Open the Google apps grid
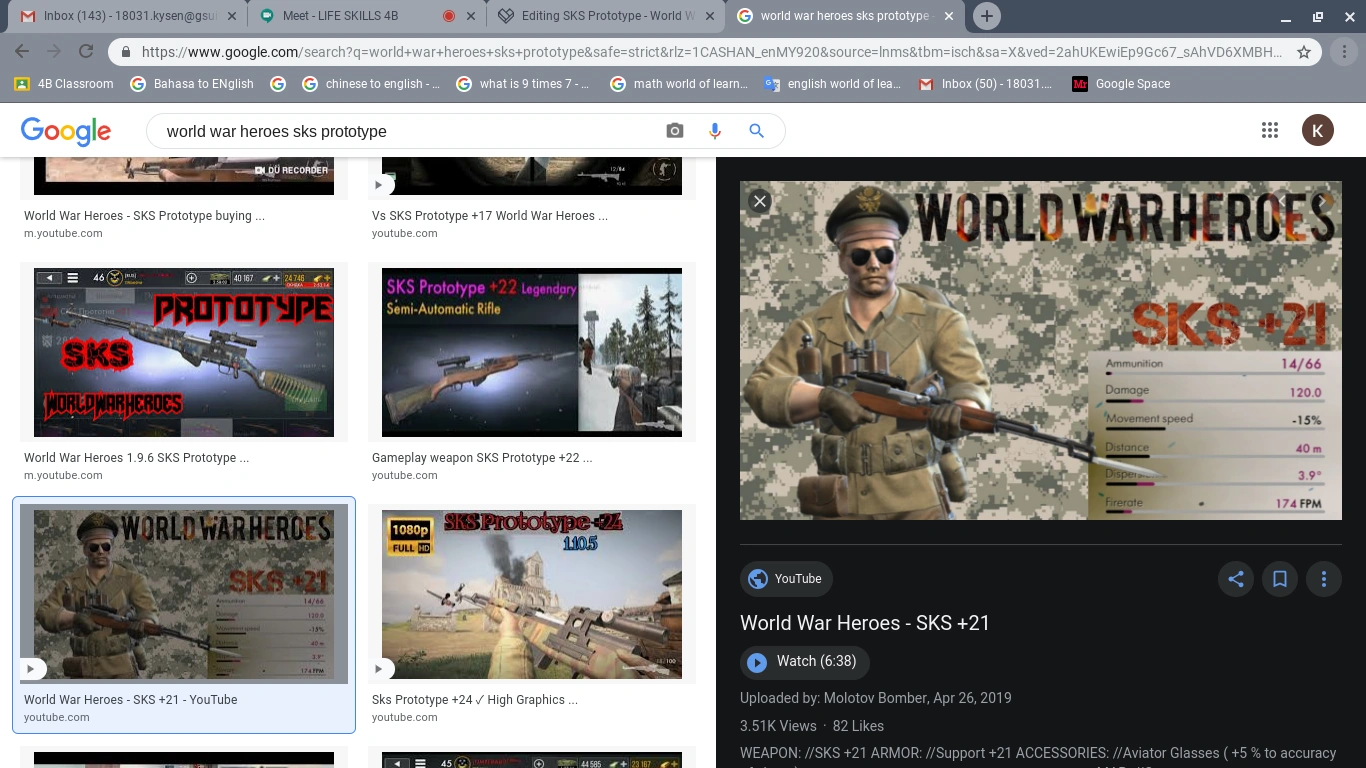The image size is (1366, 768). (1270, 130)
